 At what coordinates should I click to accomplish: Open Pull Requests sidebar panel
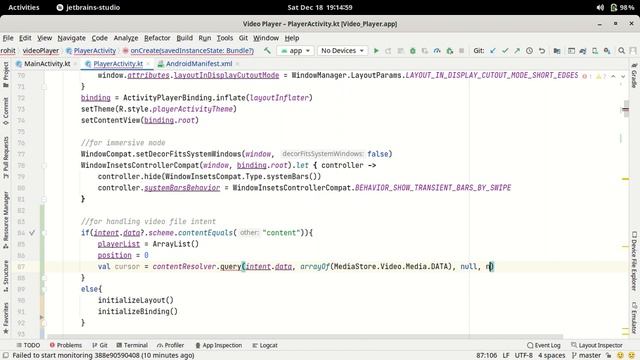pyautogui.click(x=6, y=157)
